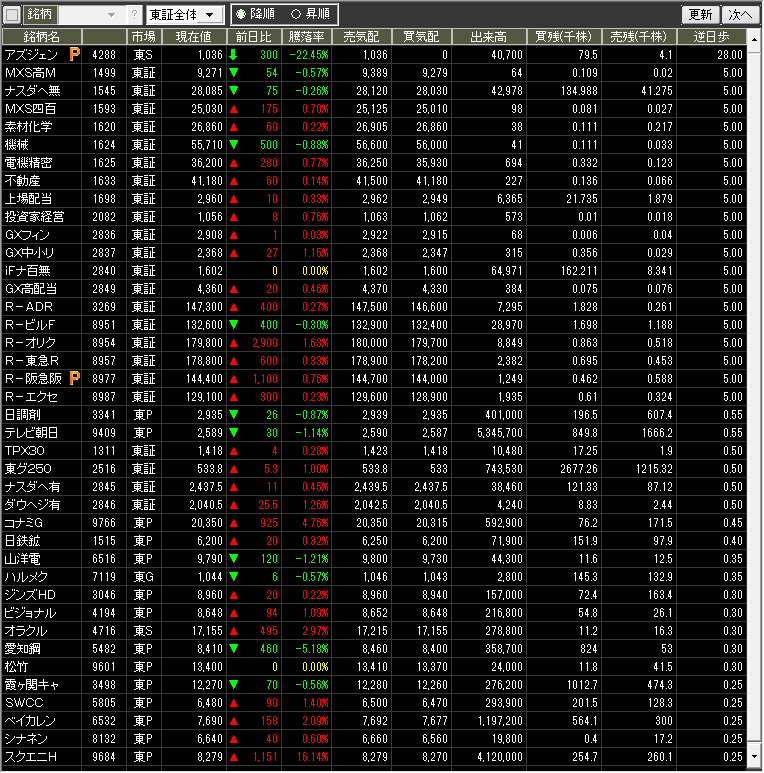Click red up triangle in 電機精密 row

234,163
